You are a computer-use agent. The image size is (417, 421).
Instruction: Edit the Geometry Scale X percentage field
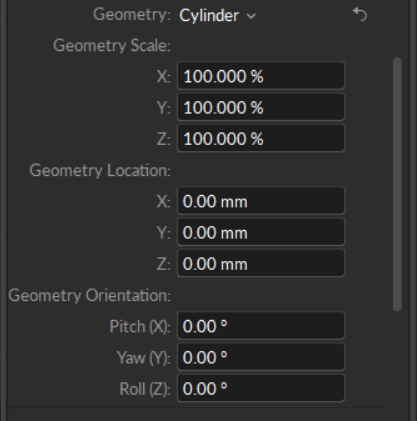pos(261,76)
